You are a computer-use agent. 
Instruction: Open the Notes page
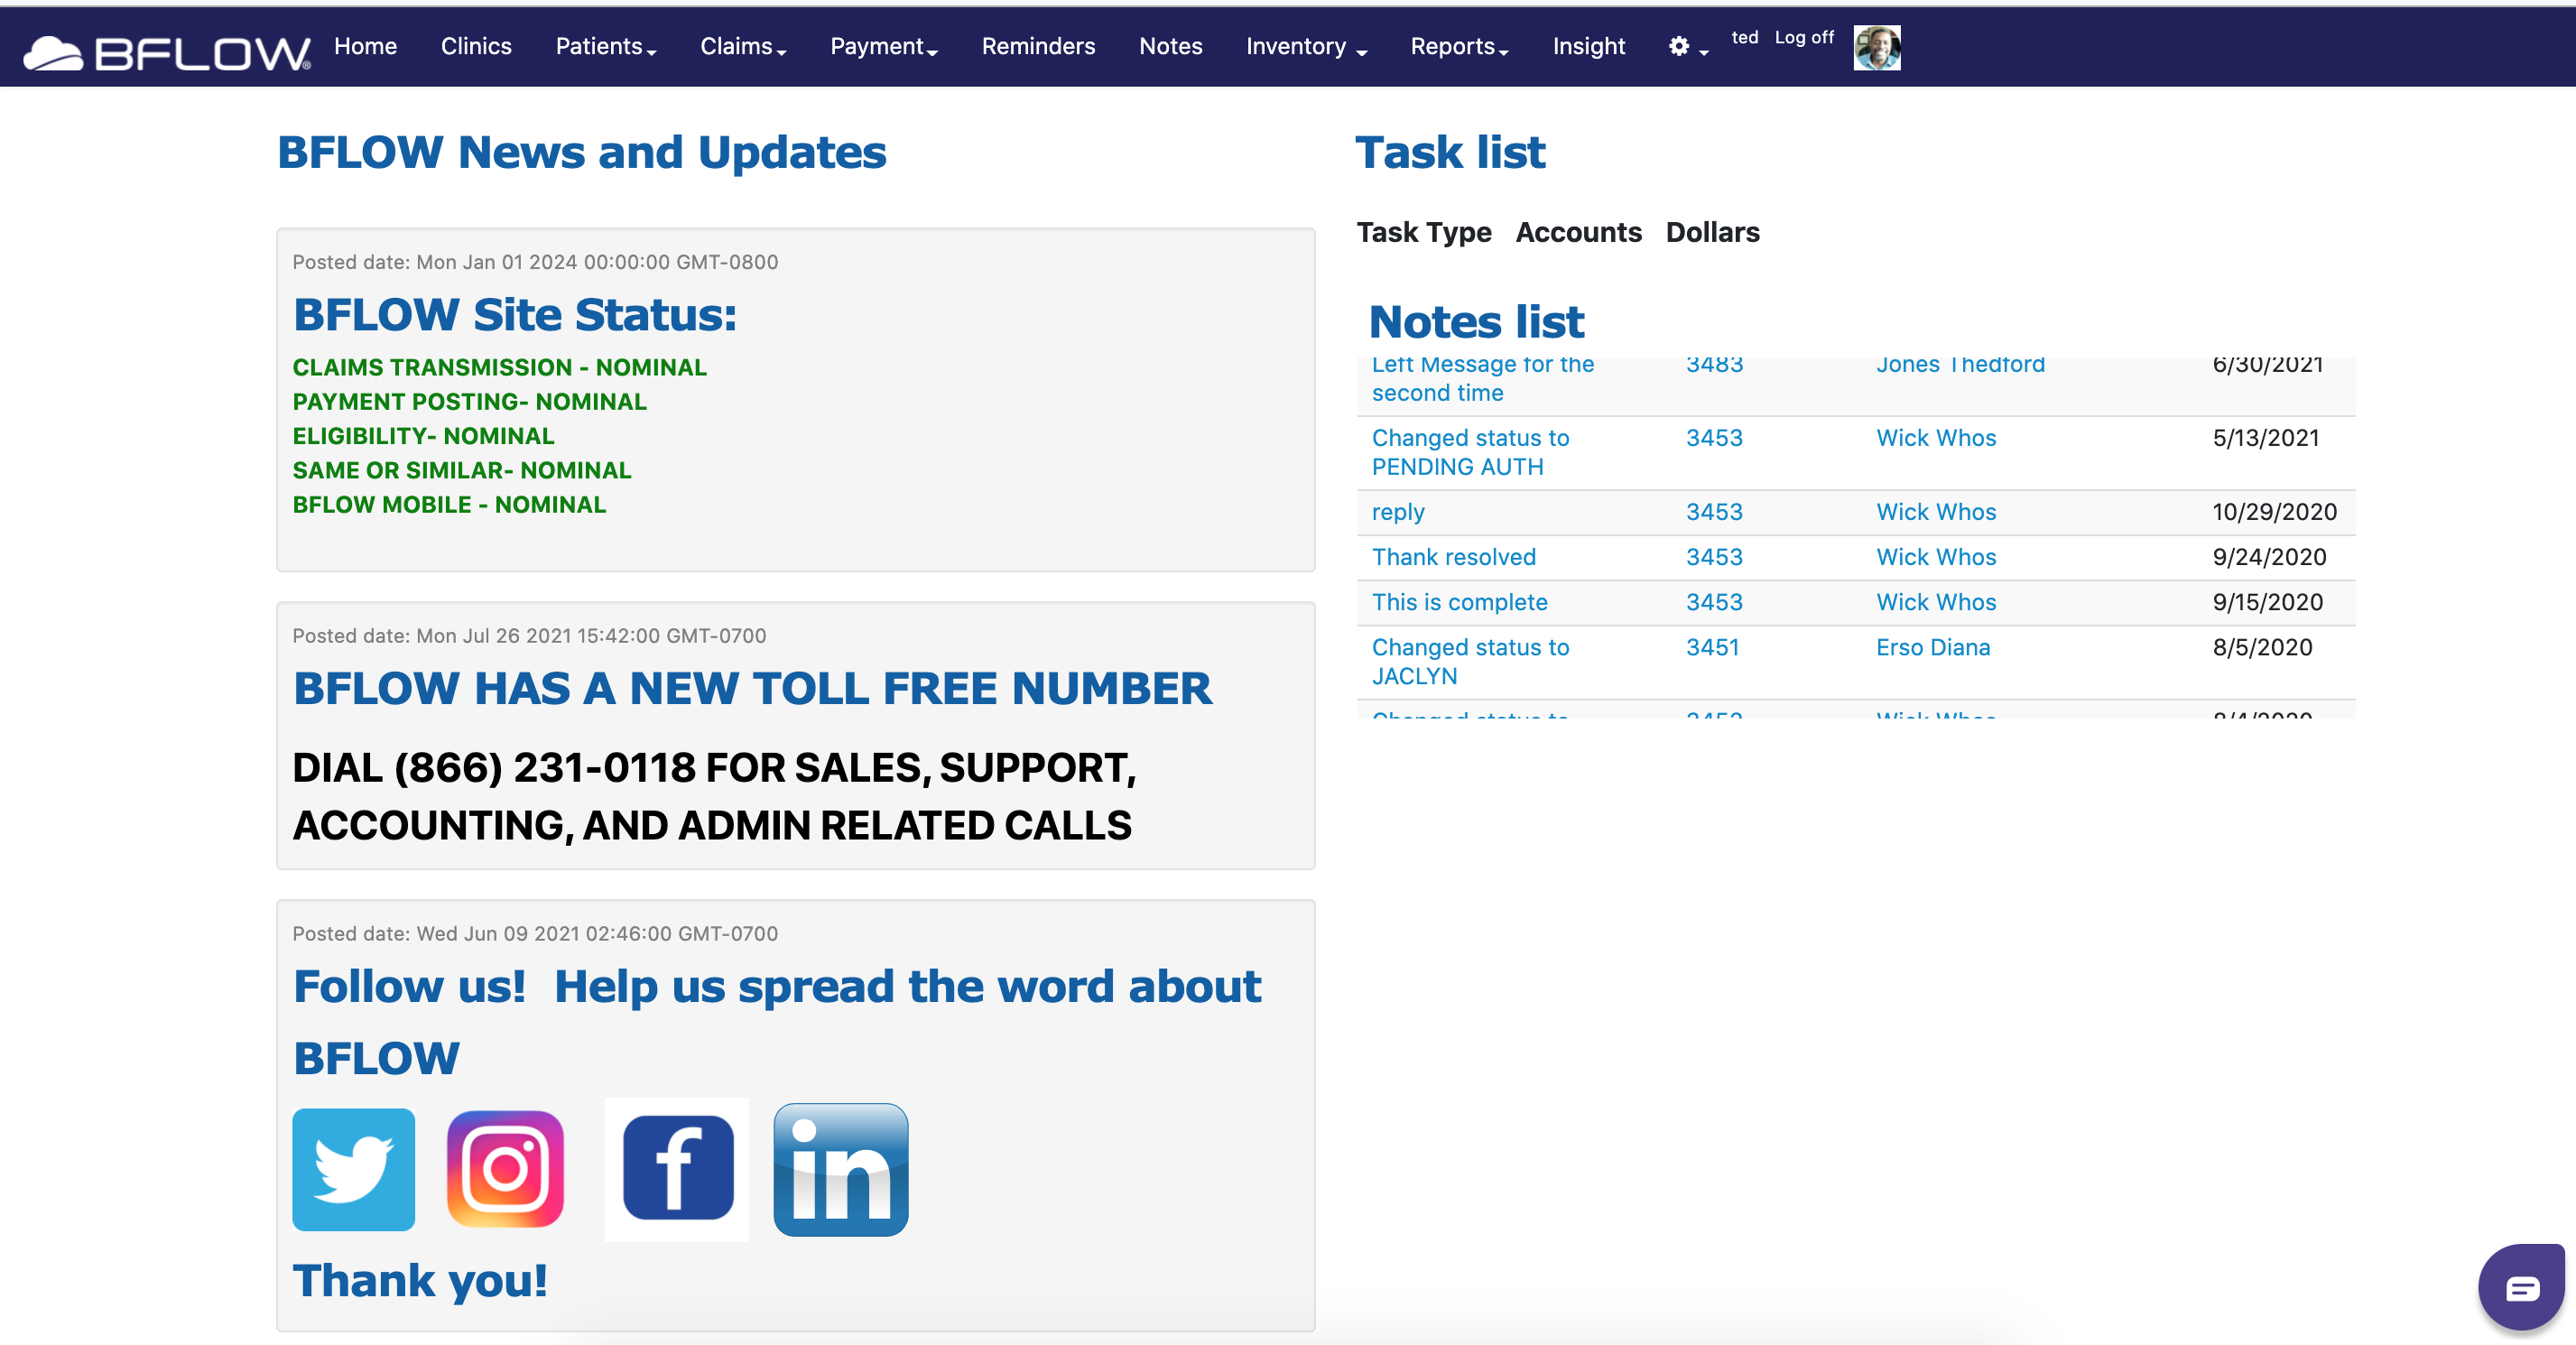[x=1170, y=47]
